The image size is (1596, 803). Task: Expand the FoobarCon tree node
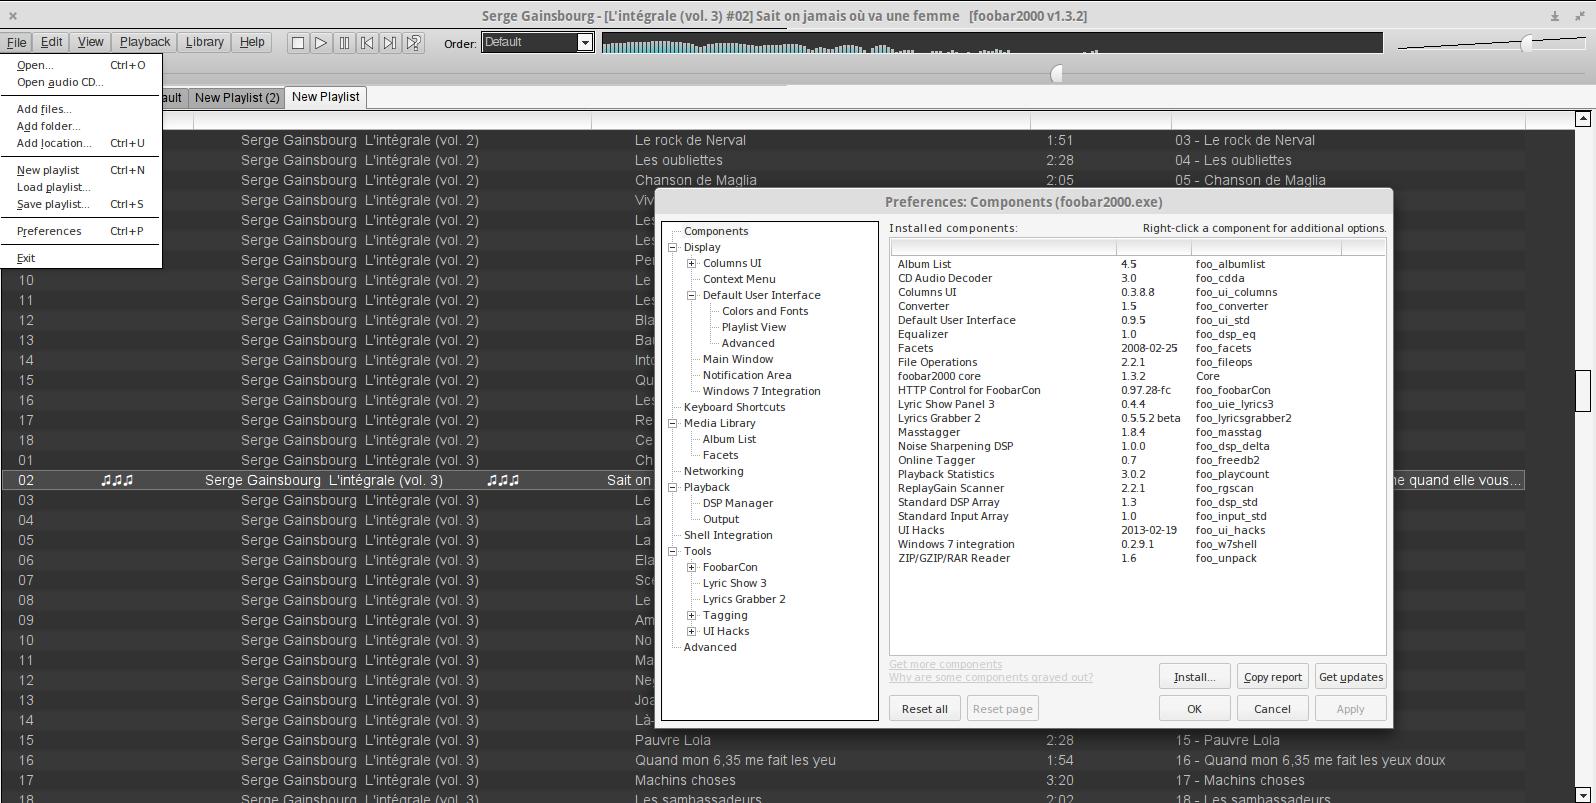click(x=691, y=568)
